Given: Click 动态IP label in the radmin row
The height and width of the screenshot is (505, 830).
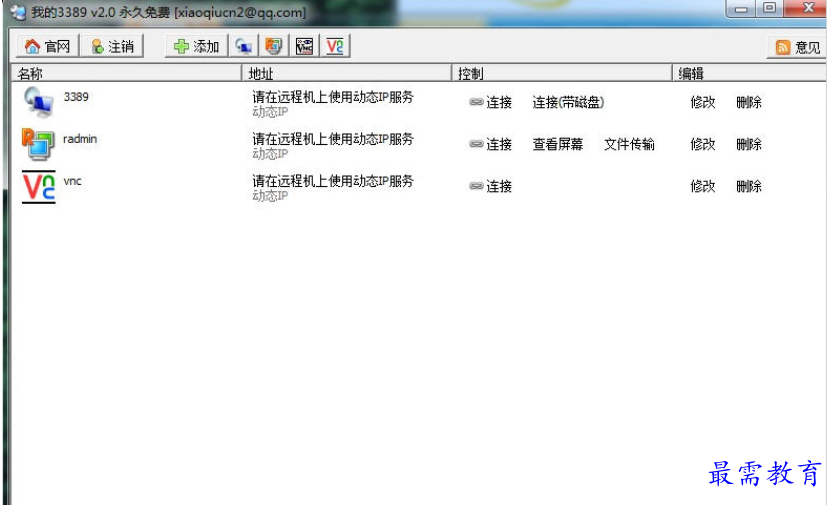Looking at the screenshot, I should [270, 154].
